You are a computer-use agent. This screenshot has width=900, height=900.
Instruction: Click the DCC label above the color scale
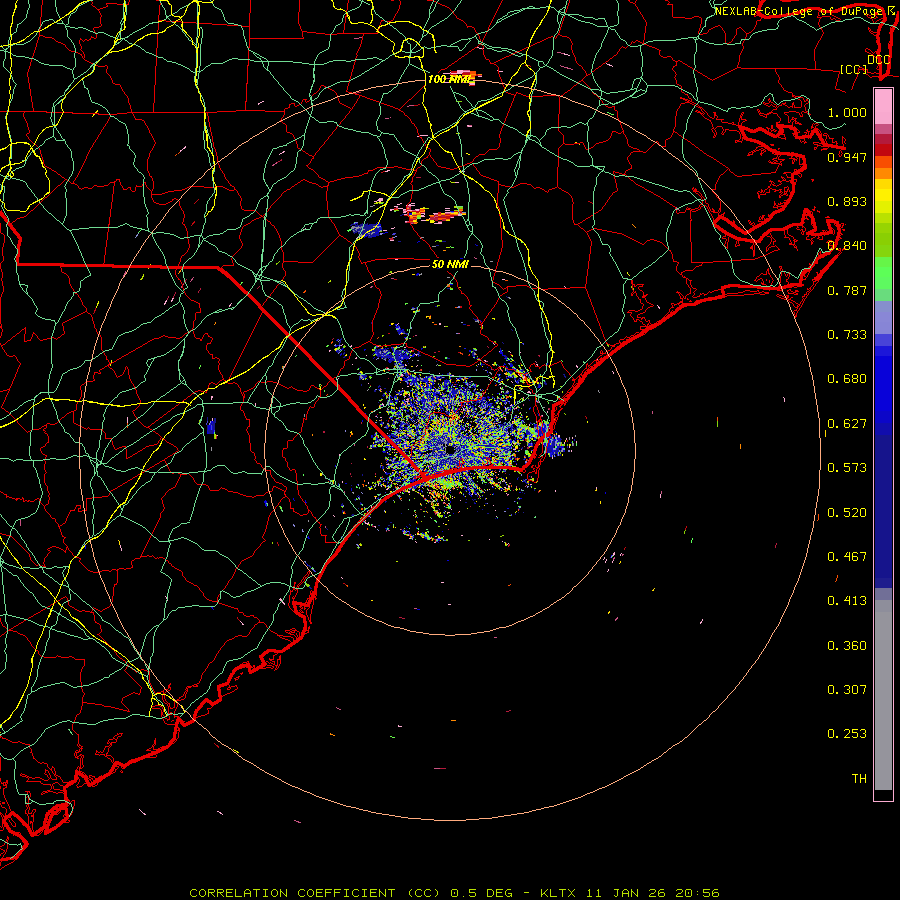[878, 59]
